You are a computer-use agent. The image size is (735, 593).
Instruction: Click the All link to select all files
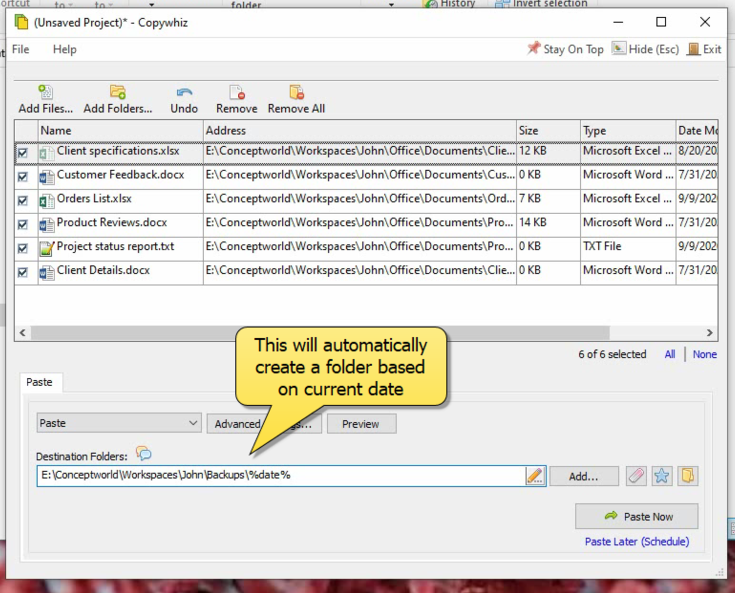670,354
